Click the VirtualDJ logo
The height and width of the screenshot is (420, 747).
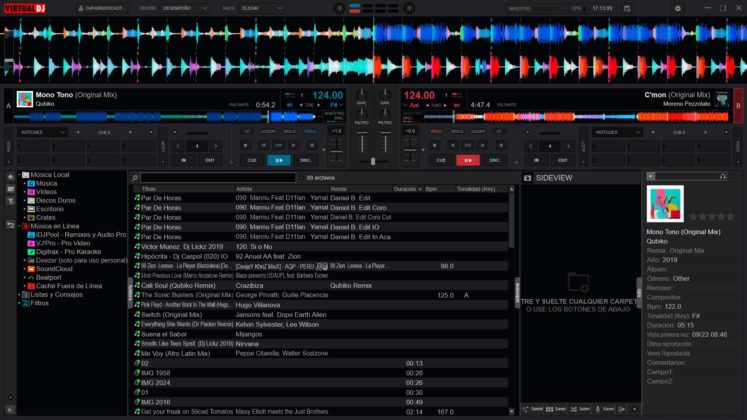click(x=25, y=8)
